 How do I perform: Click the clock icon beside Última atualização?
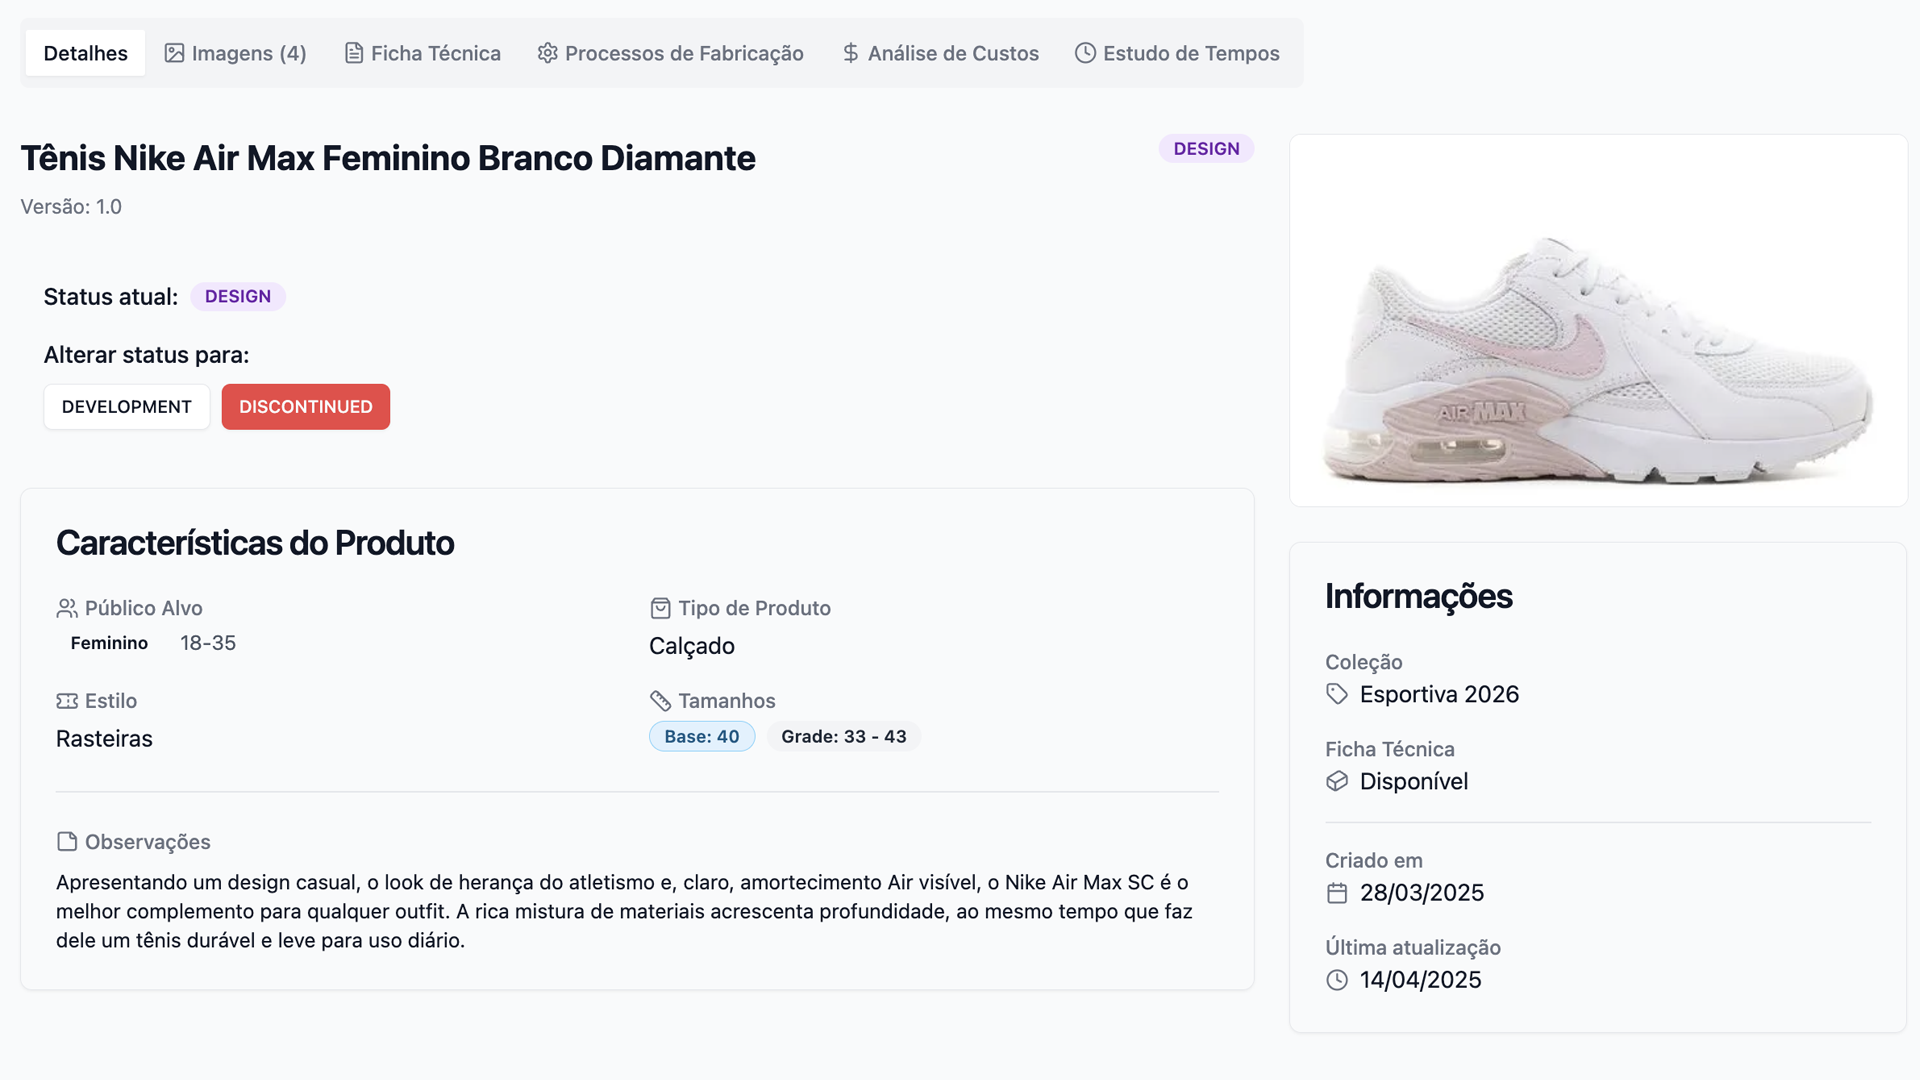(1337, 981)
